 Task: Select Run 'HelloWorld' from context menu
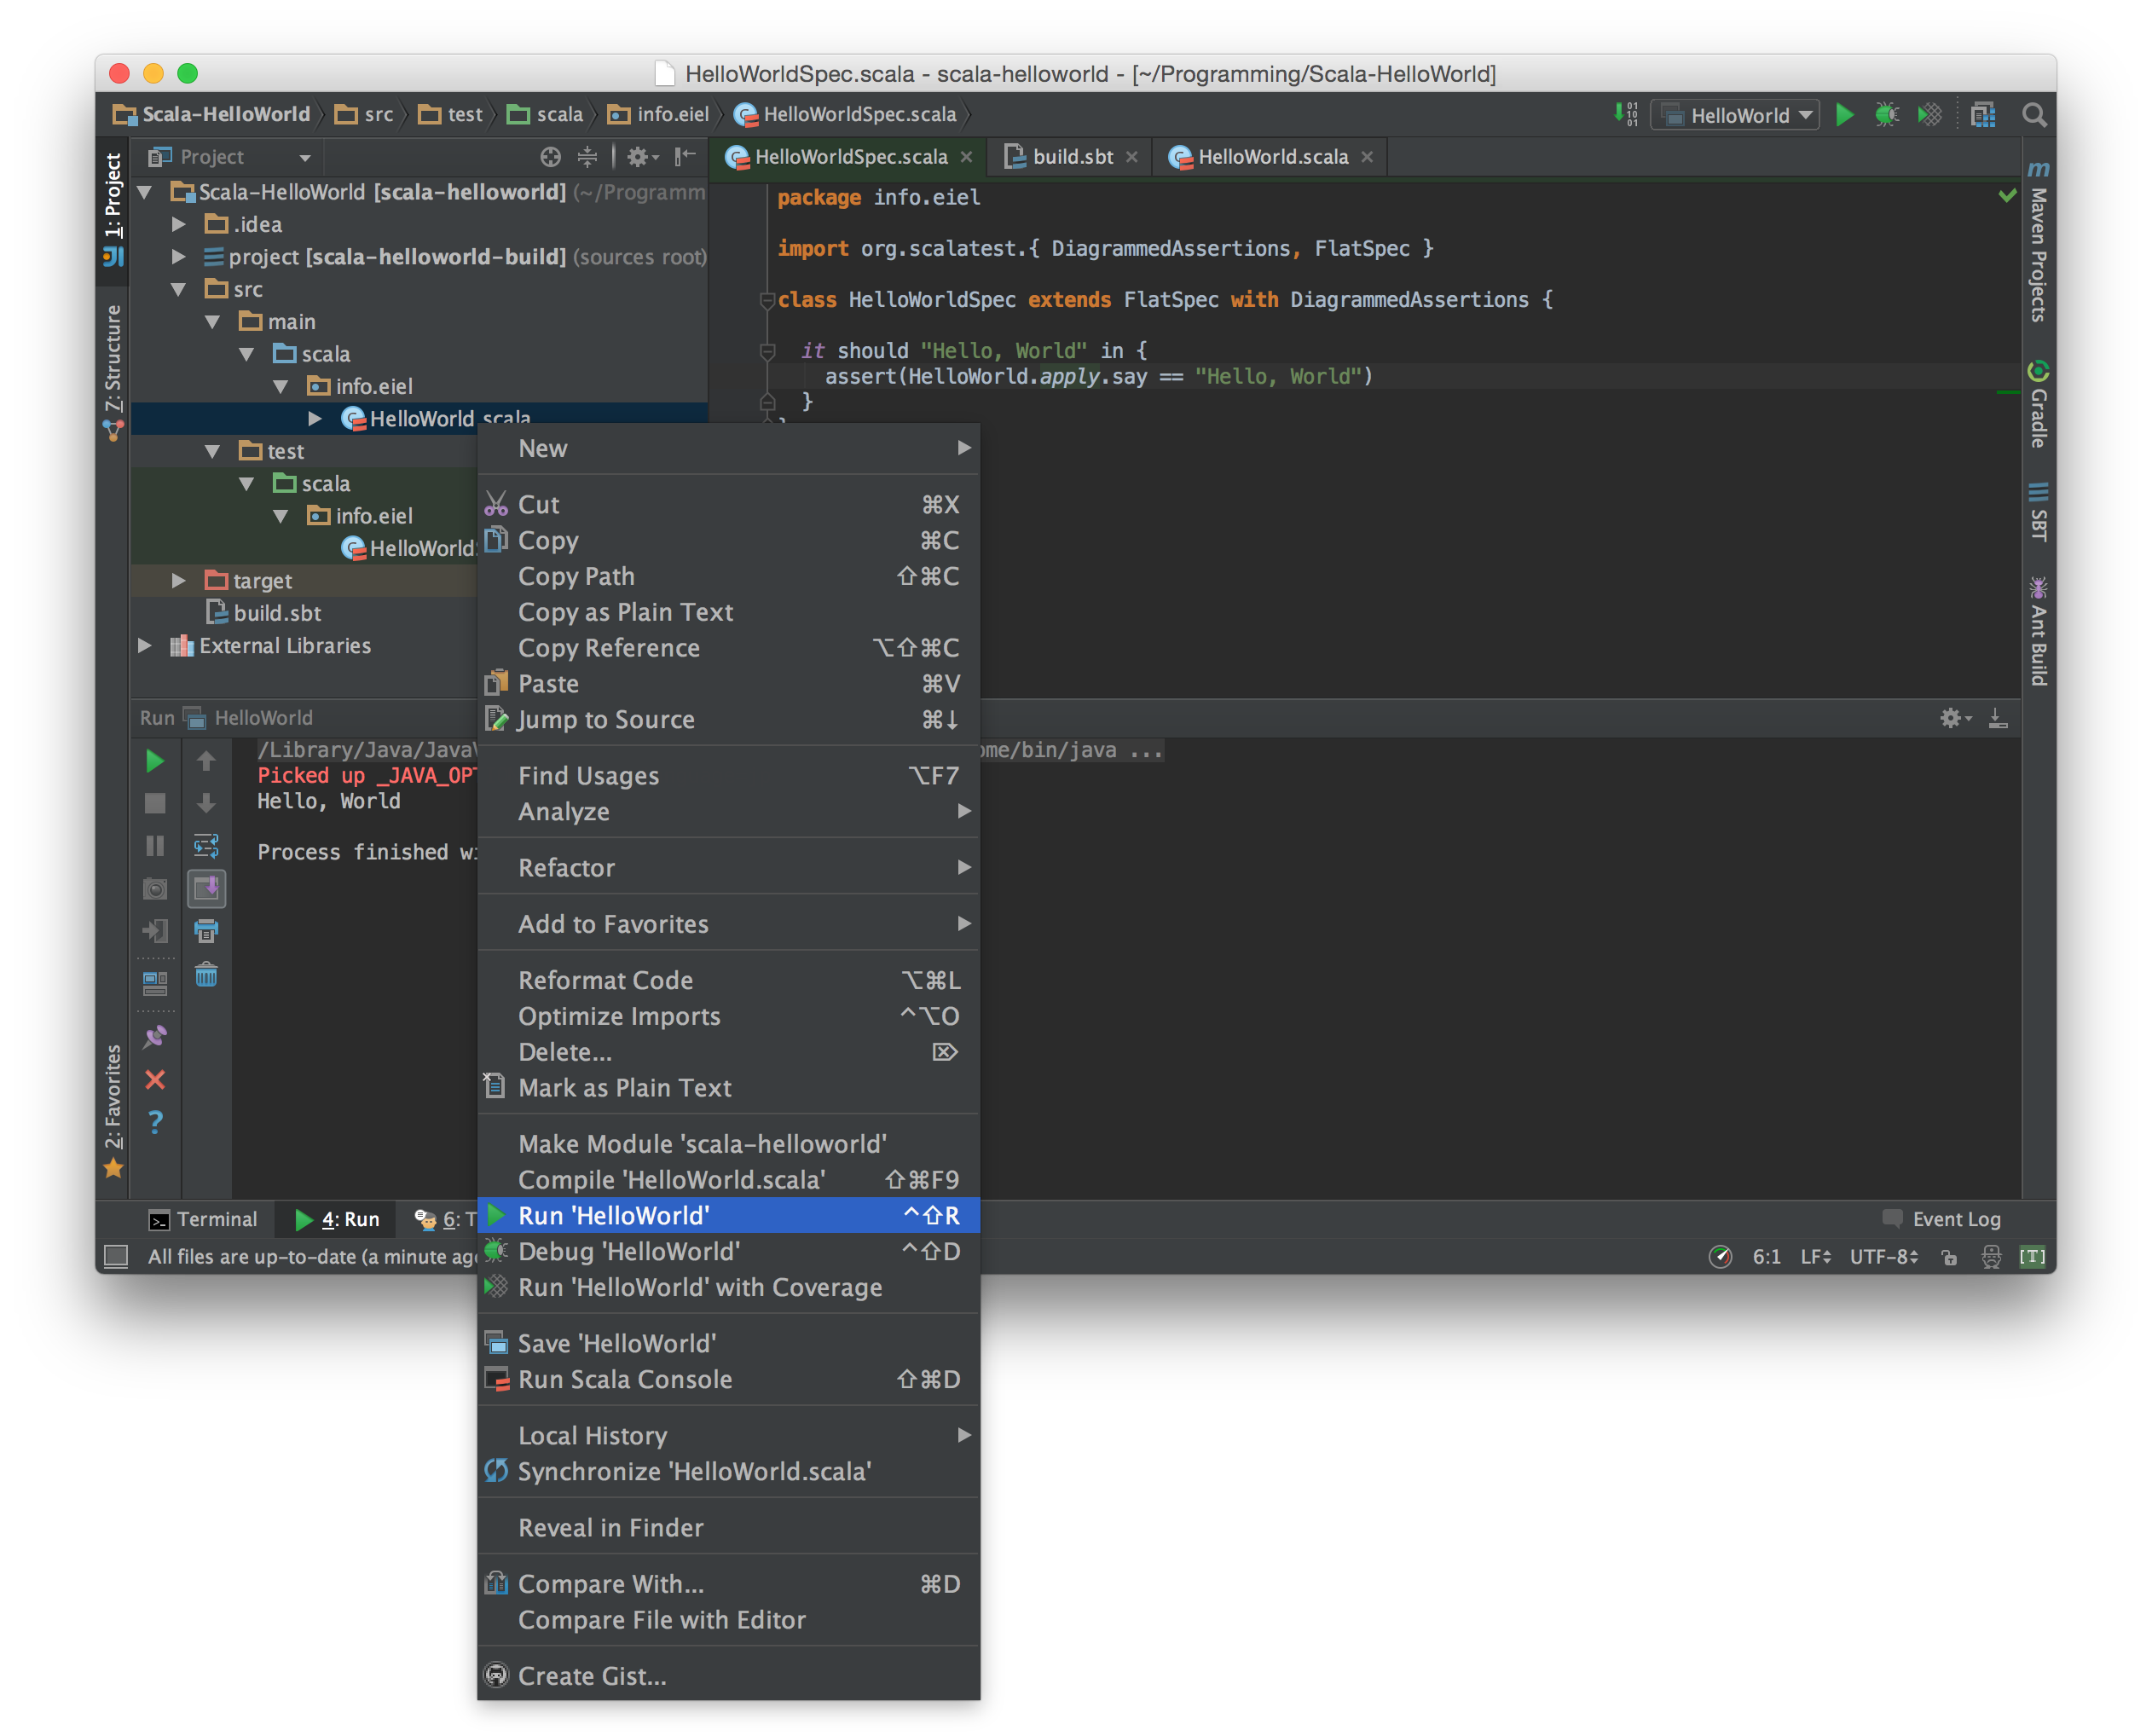(614, 1215)
